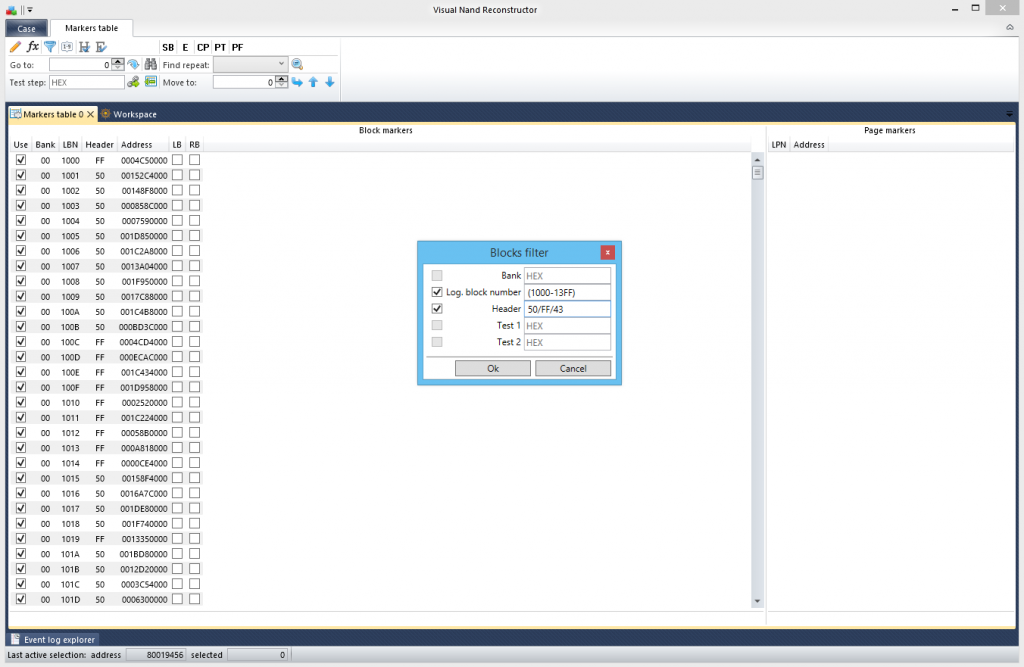Click the E toolbar button next to SB
Viewport: 1024px width, 667px height.
(x=185, y=48)
